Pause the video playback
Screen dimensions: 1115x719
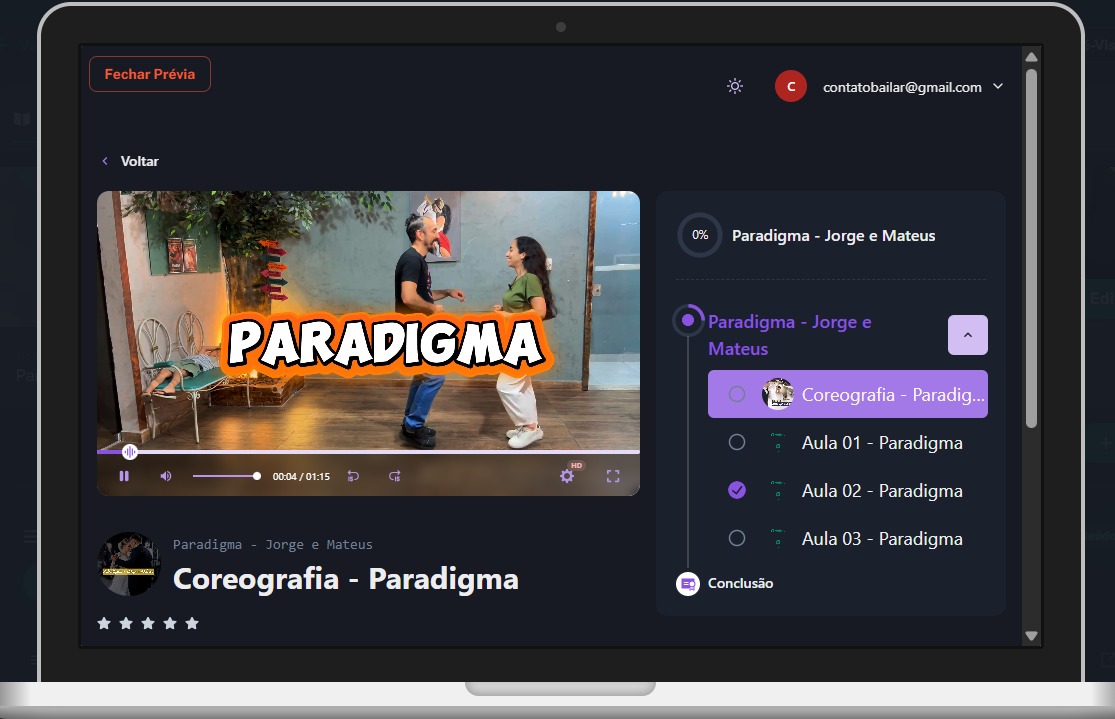[124, 476]
